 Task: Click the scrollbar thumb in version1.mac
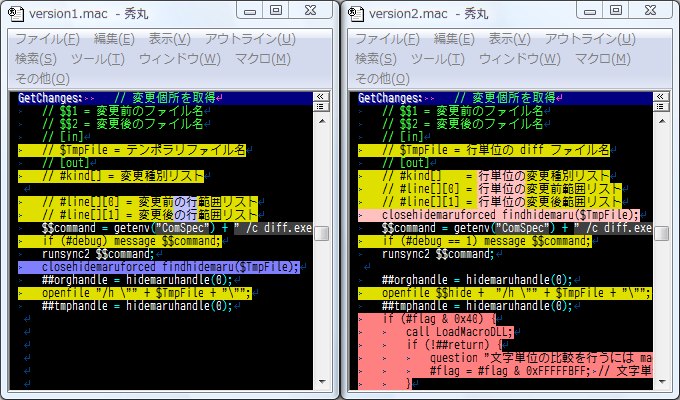[322, 233]
